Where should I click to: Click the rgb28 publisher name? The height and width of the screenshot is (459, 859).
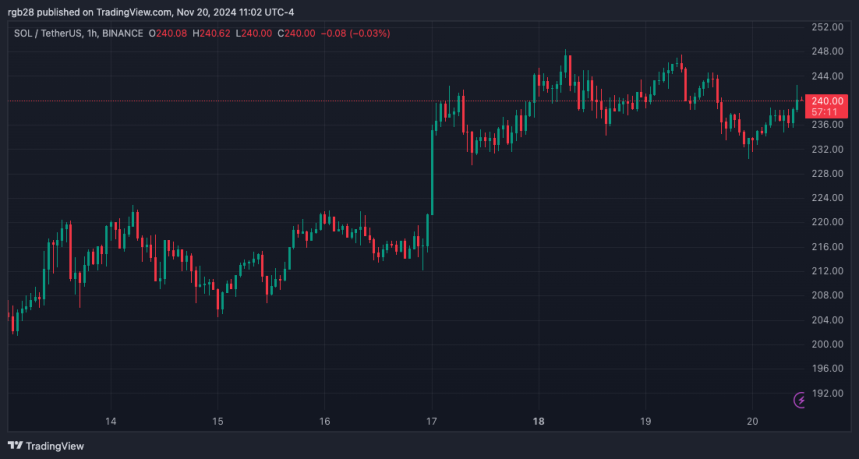tap(23, 12)
